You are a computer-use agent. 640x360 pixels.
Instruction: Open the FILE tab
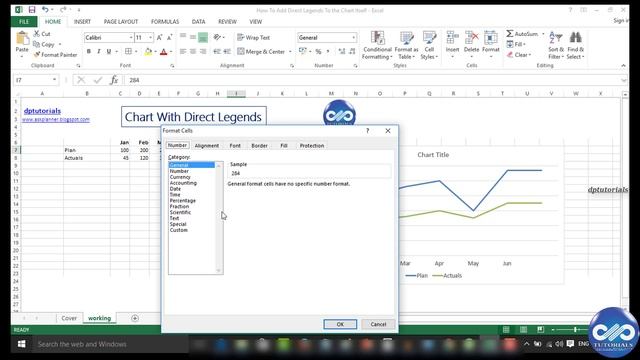(x=24, y=22)
